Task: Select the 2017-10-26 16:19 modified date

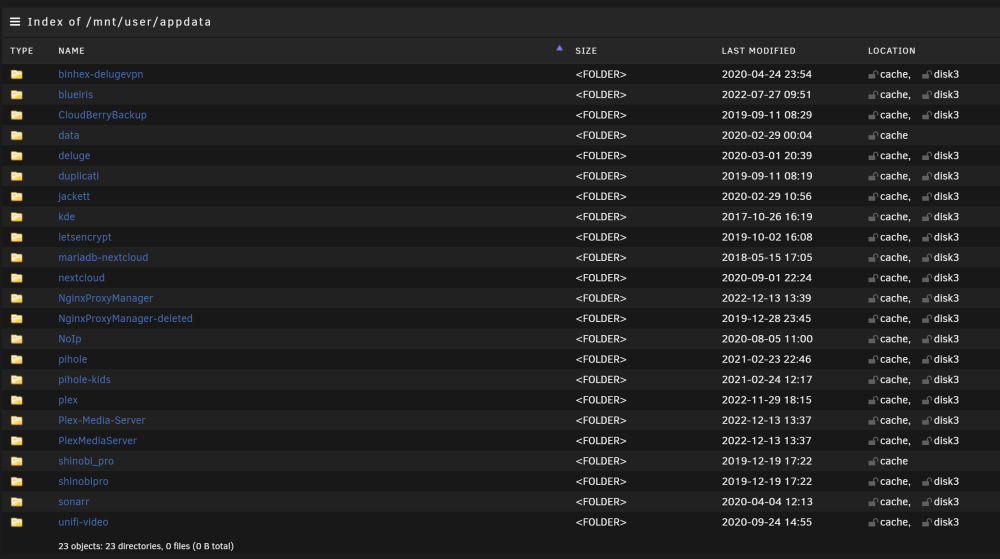Action: (x=767, y=217)
